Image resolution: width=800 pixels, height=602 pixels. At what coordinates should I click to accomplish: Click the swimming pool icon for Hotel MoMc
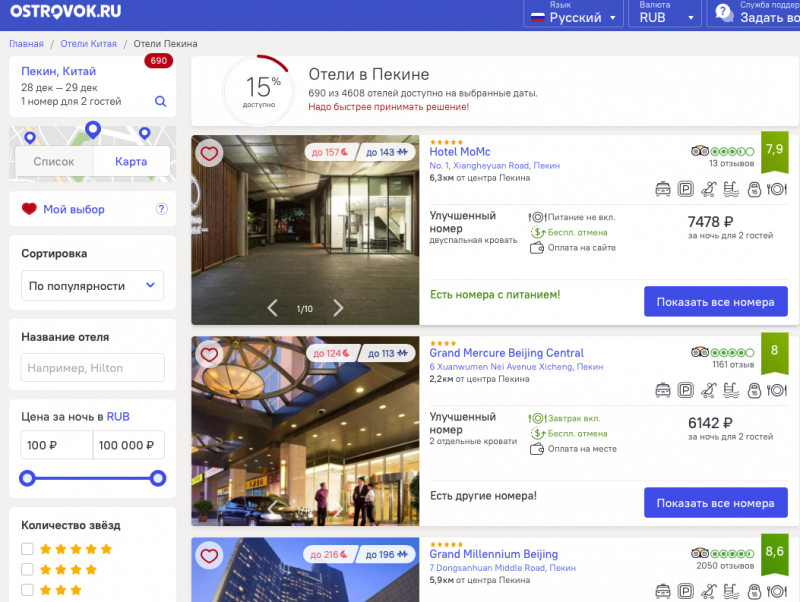731,189
